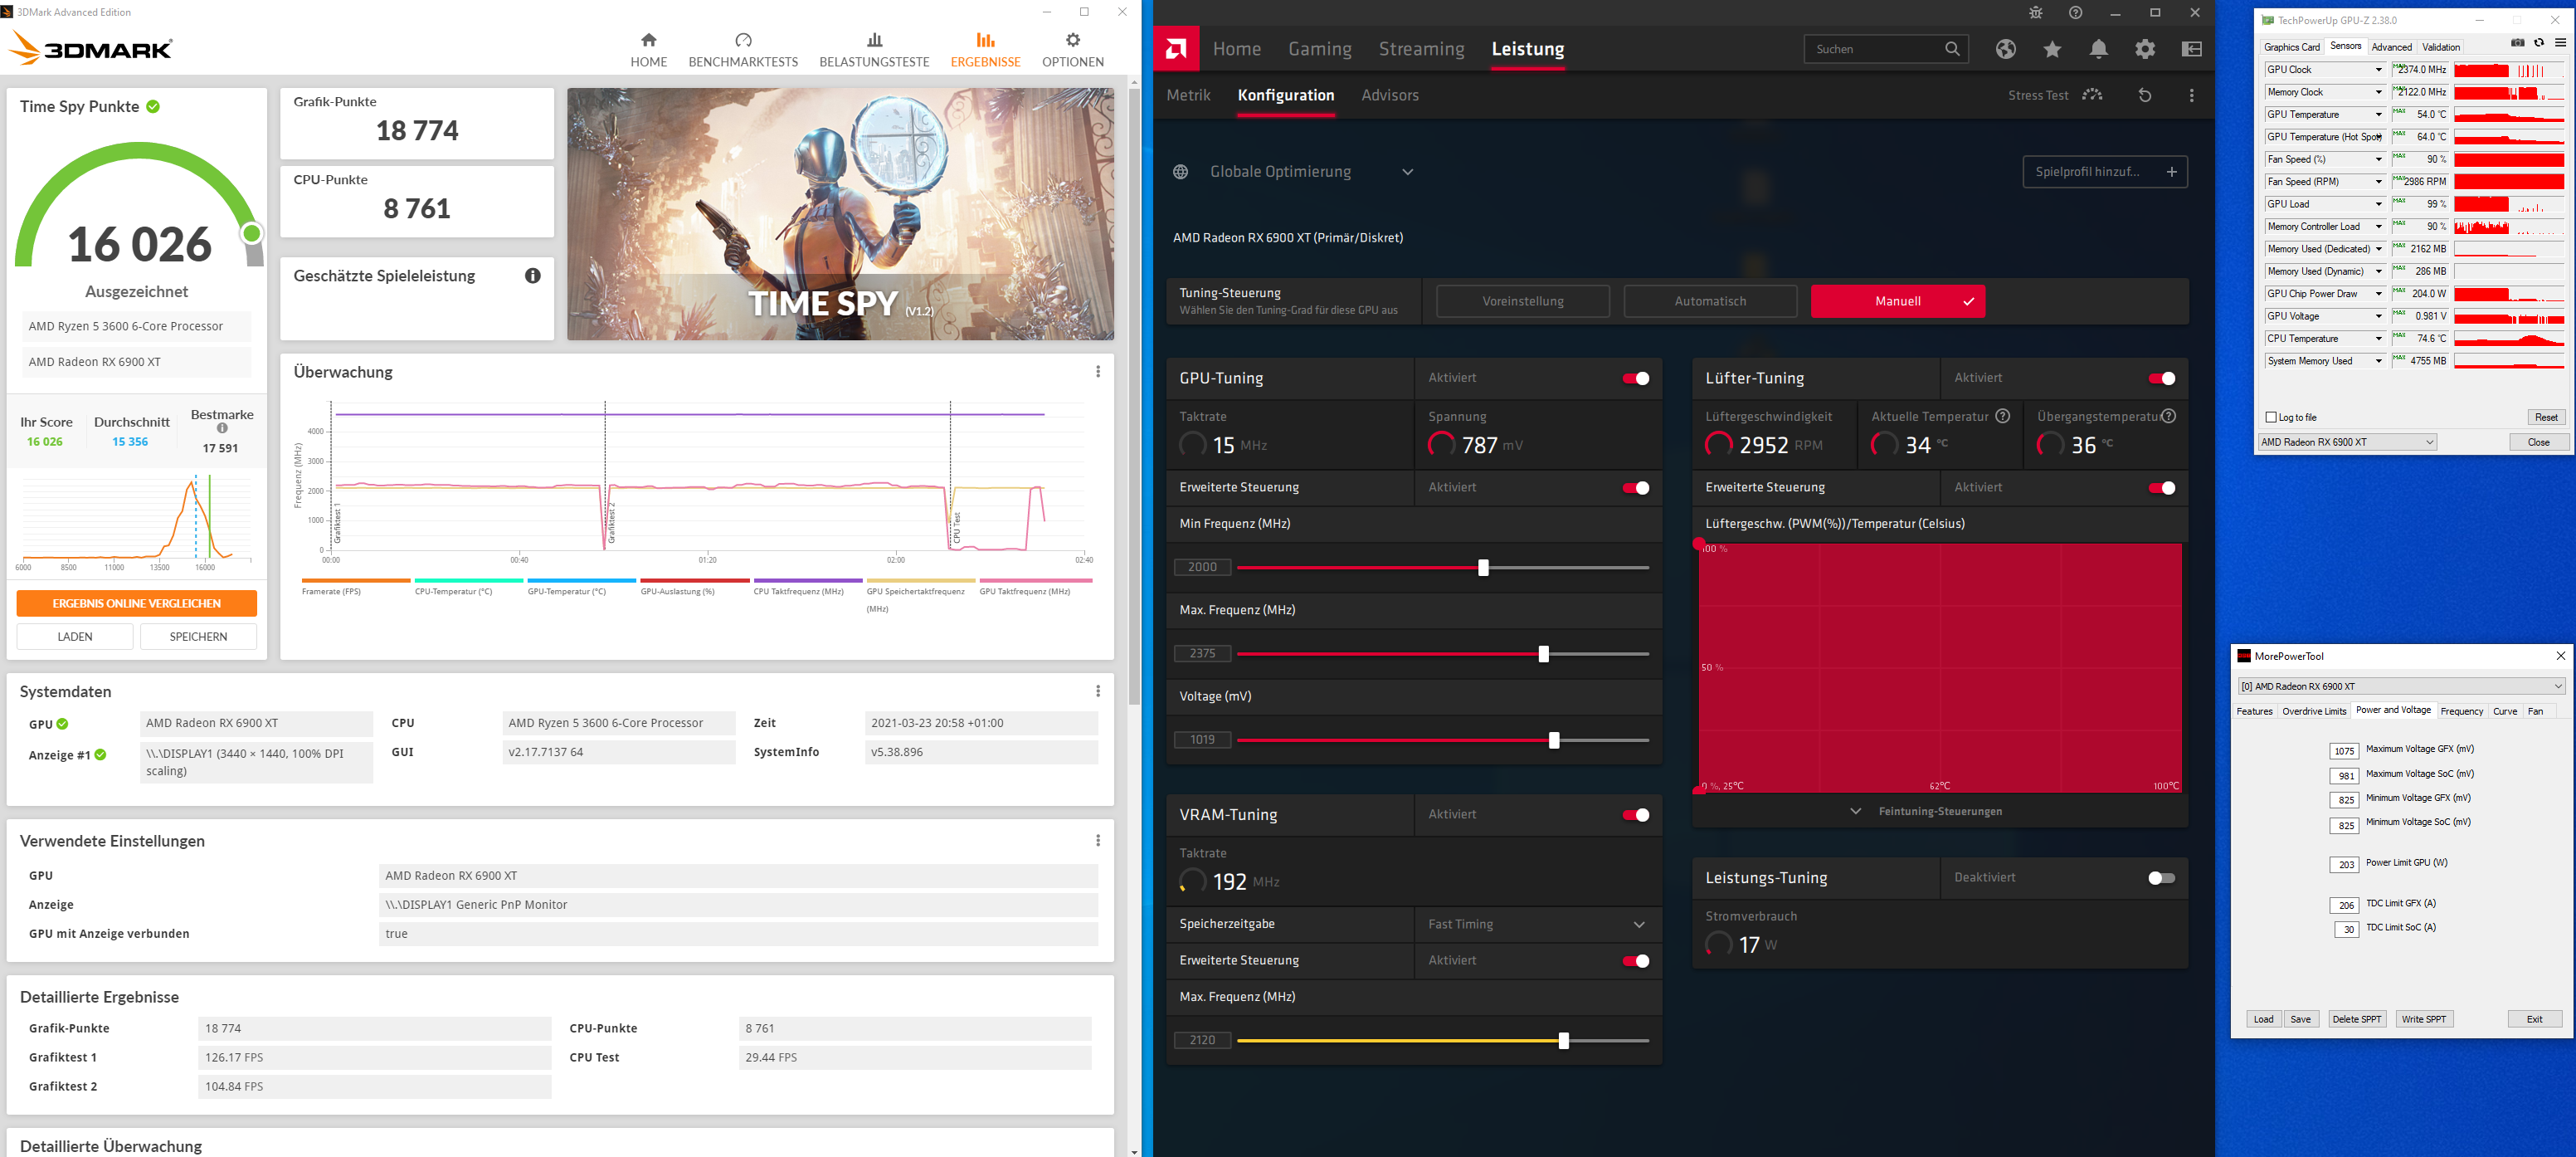The height and width of the screenshot is (1157, 2576).
Task: Open the Radeon web browser globe icon
Action: [x=2005, y=49]
